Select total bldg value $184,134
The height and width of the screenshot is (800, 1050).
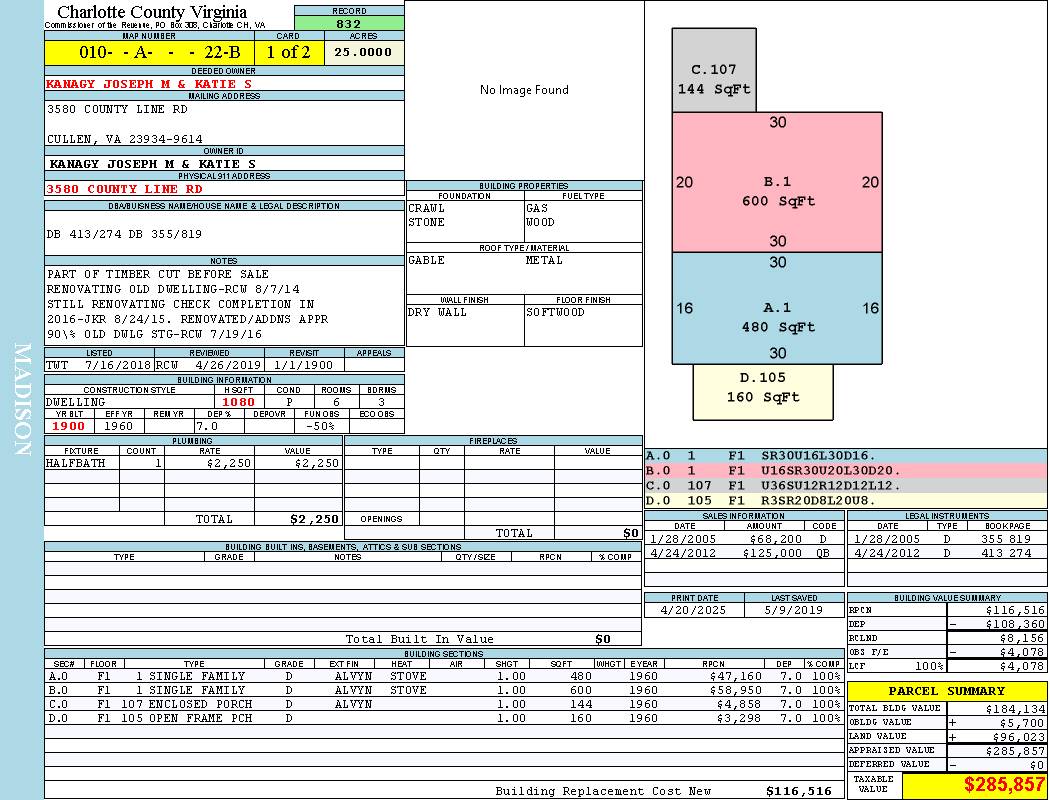pos(1015,709)
